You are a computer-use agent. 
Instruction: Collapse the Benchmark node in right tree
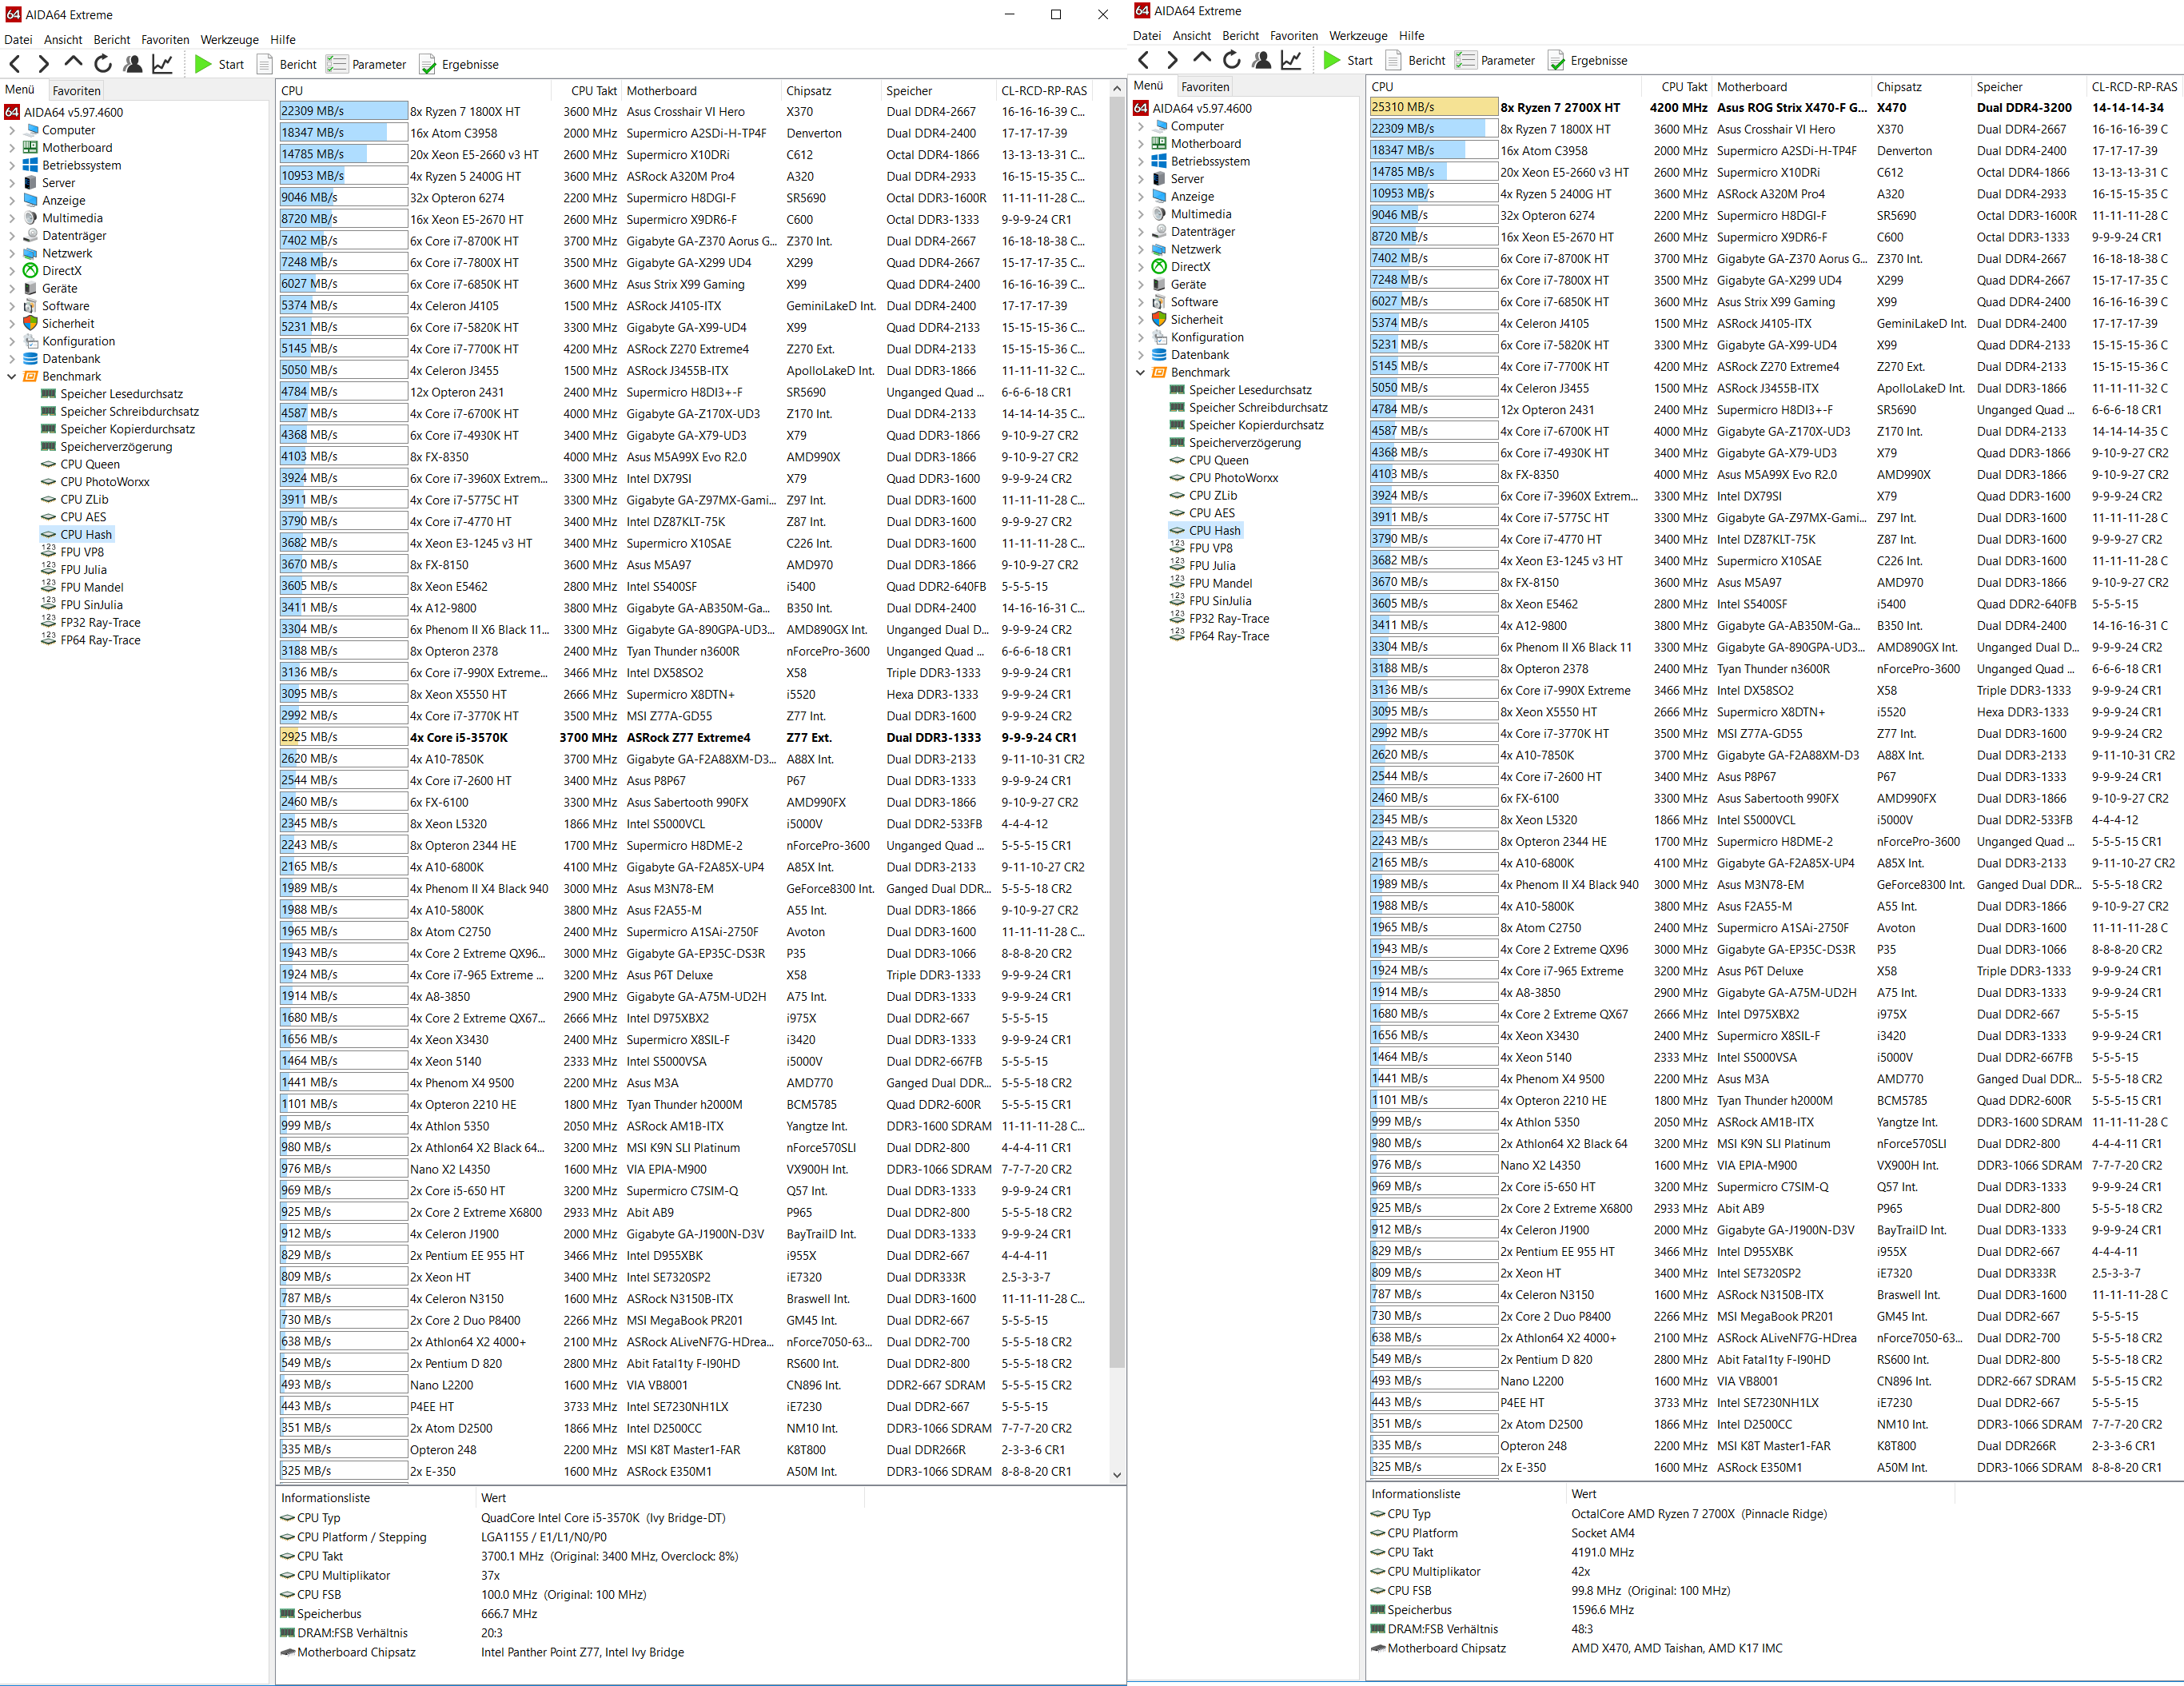[1141, 372]
